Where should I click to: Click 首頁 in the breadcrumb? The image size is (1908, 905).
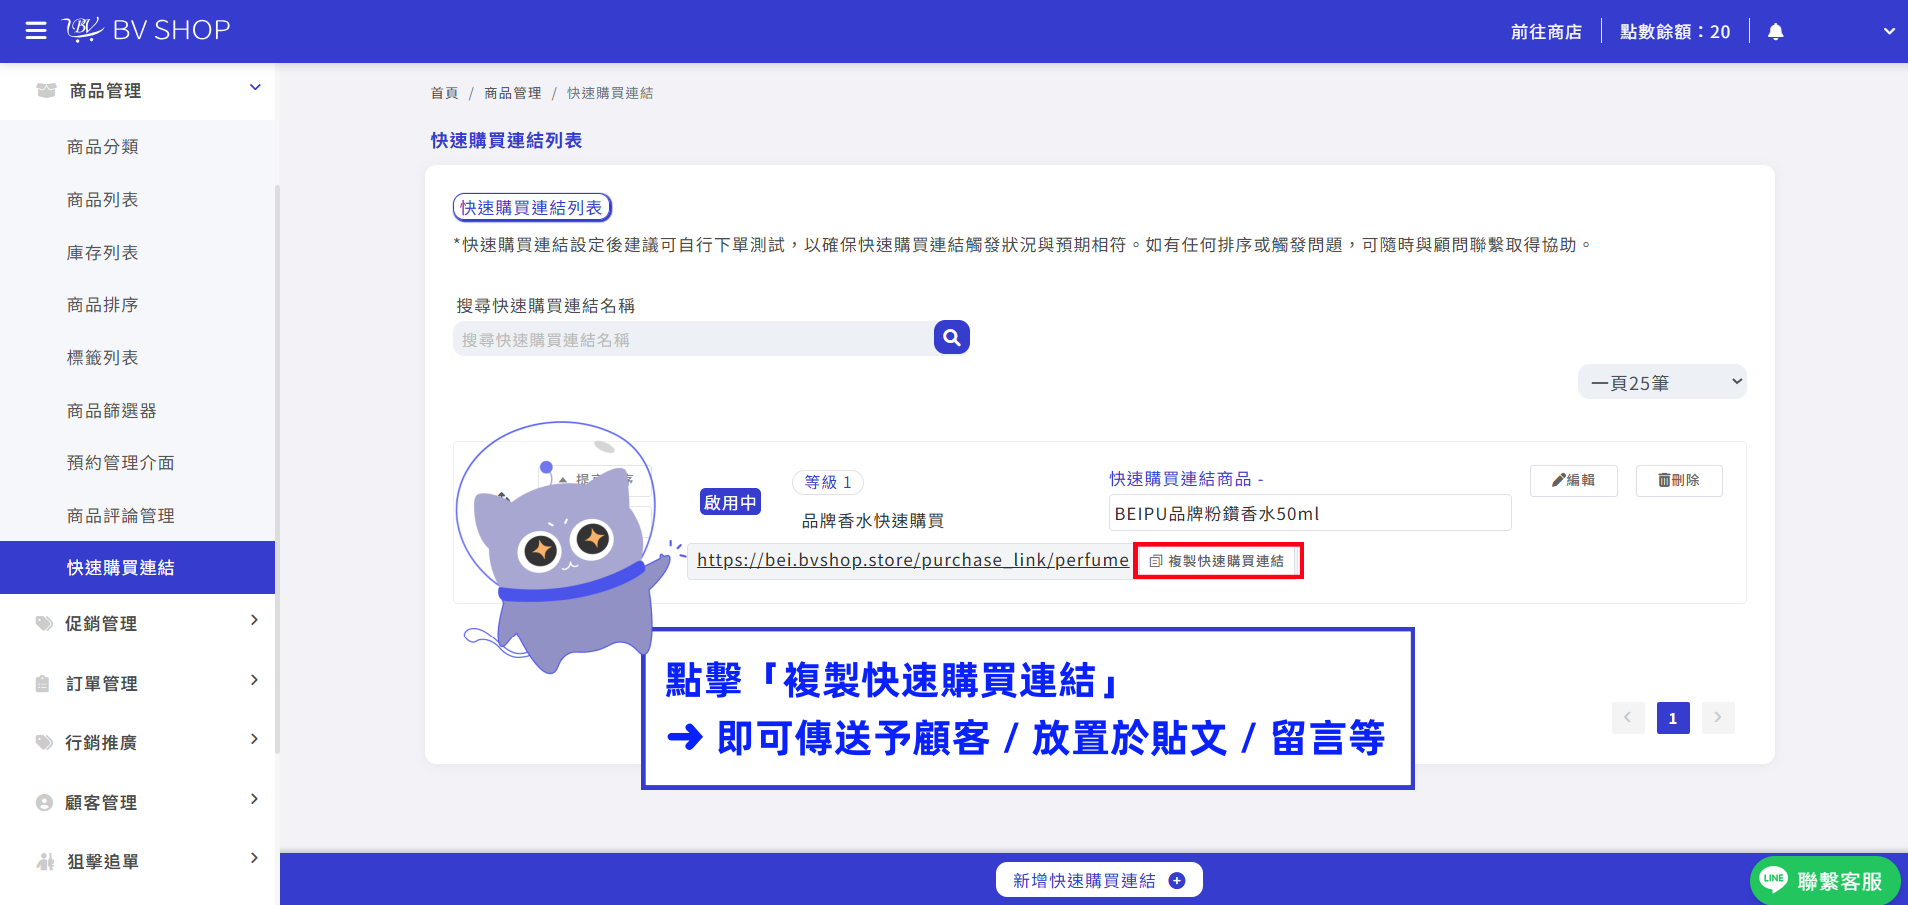click(444, 93)
